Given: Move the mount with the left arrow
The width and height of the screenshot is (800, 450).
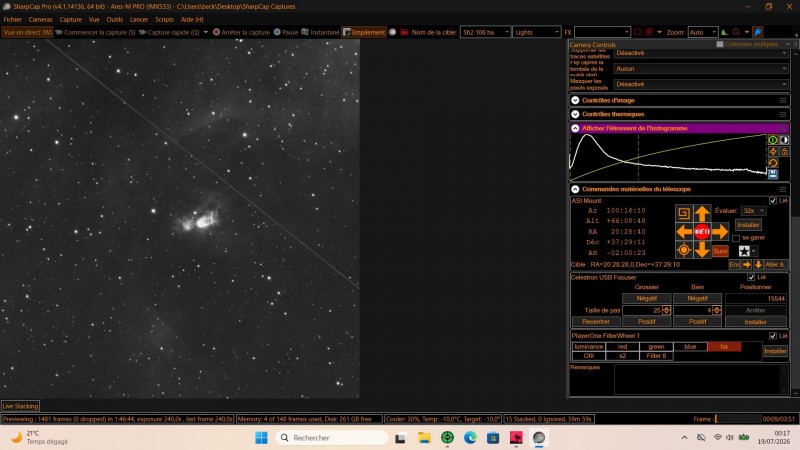Looking at the screenshot, I should [x=684, y=232].
